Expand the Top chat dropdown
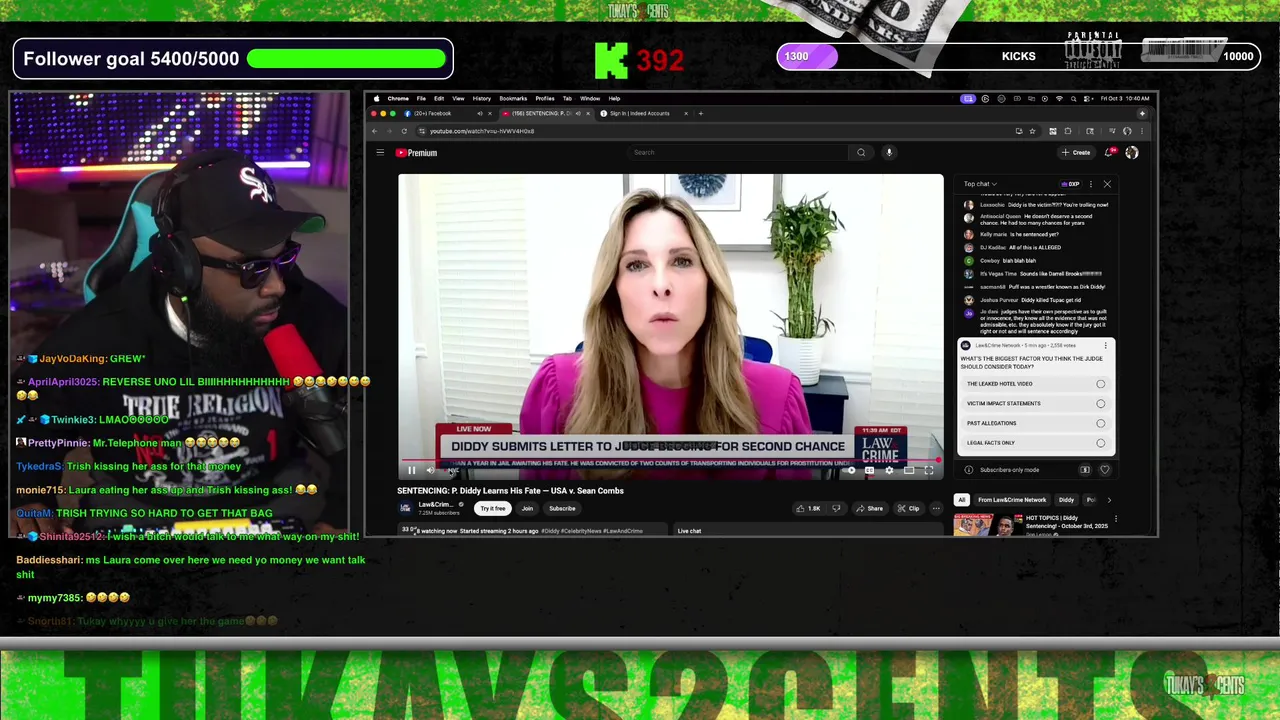This screenshot has width=1280, height=720. pos(980,184)
